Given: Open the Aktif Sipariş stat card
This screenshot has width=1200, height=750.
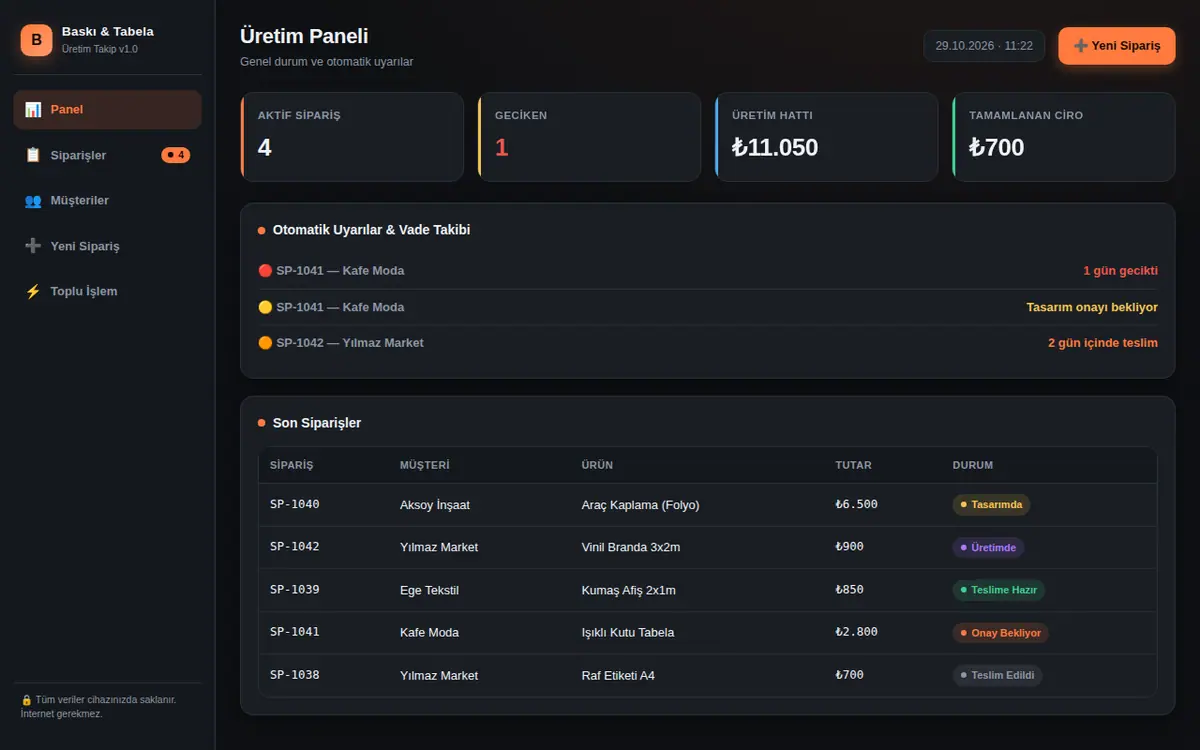Looking at the screenshot, I should point(352,137).
